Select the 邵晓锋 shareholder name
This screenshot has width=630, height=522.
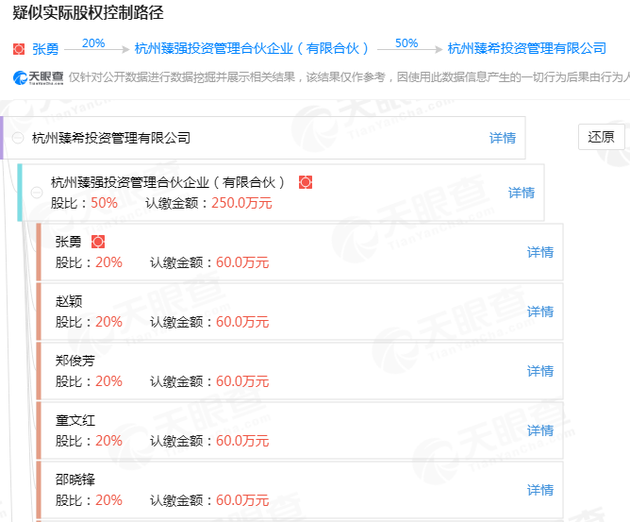75,480
